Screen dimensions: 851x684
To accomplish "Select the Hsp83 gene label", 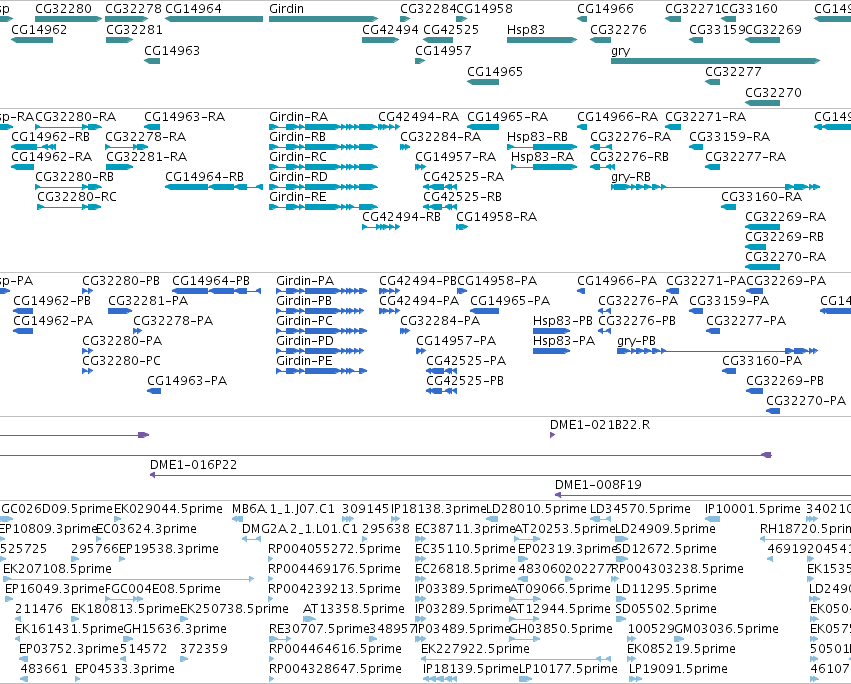I will coord(525,30).
